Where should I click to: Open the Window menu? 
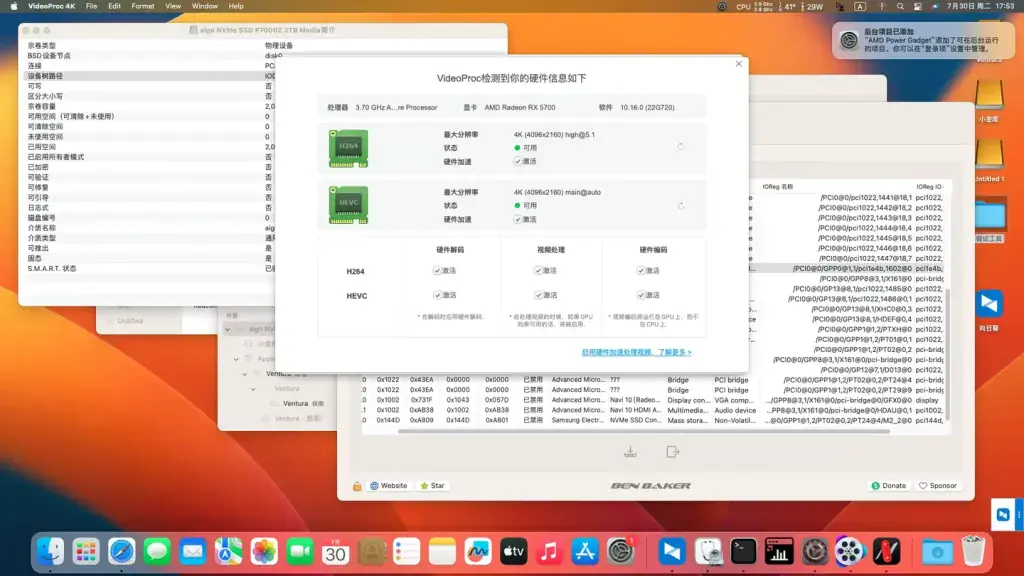click(x=204, y=7)
